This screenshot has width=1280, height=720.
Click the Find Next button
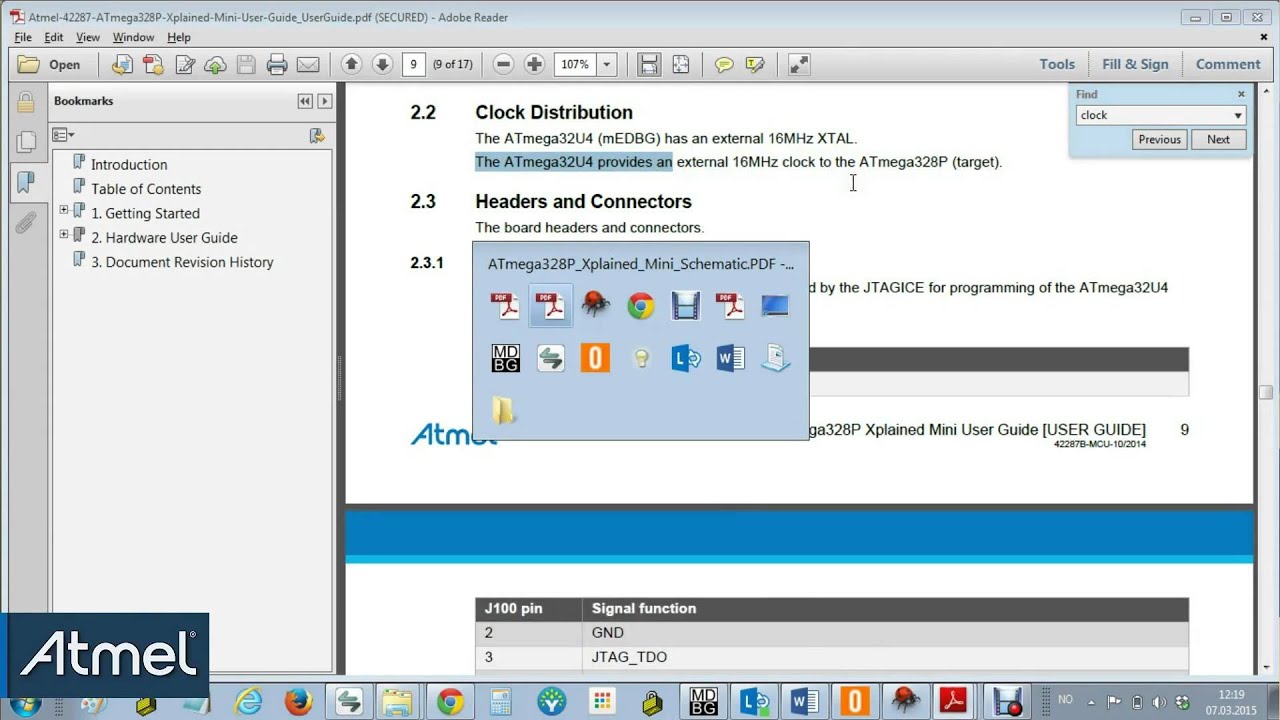[1218, 140]
